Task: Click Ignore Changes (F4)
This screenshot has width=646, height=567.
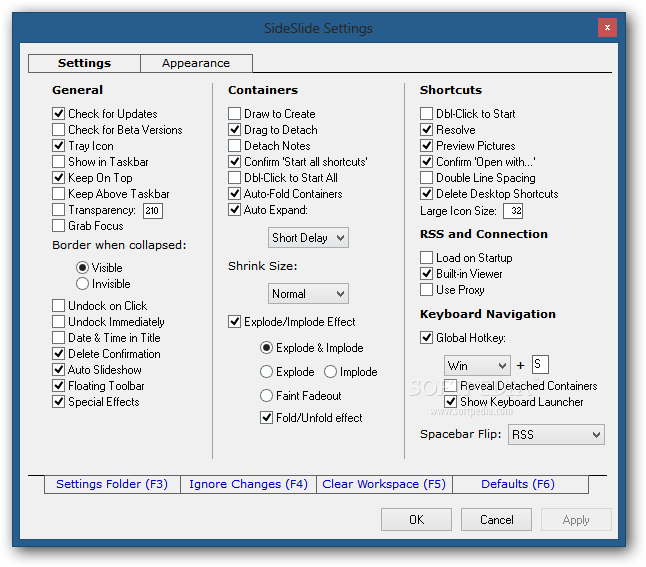Action: (248, 484)
